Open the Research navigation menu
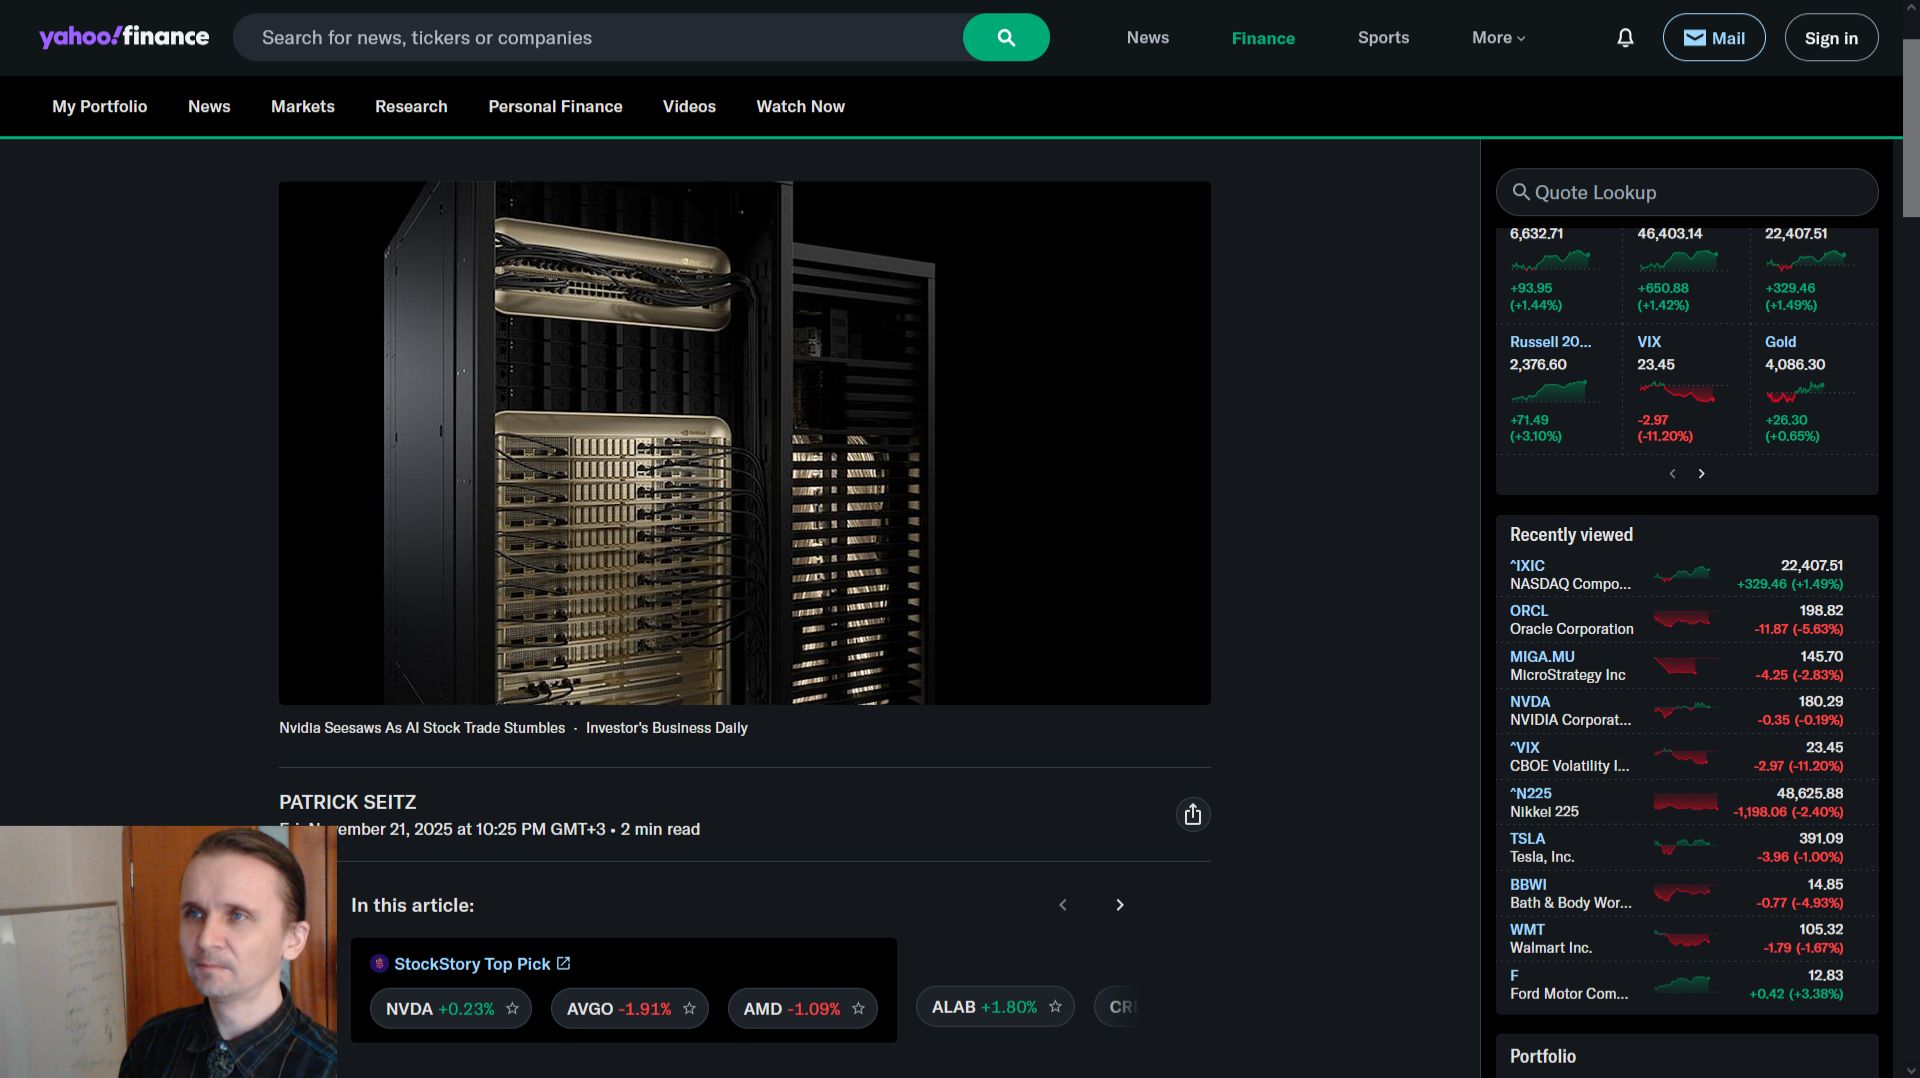This screenshot has width=1920, height=1078. point(411,107)
